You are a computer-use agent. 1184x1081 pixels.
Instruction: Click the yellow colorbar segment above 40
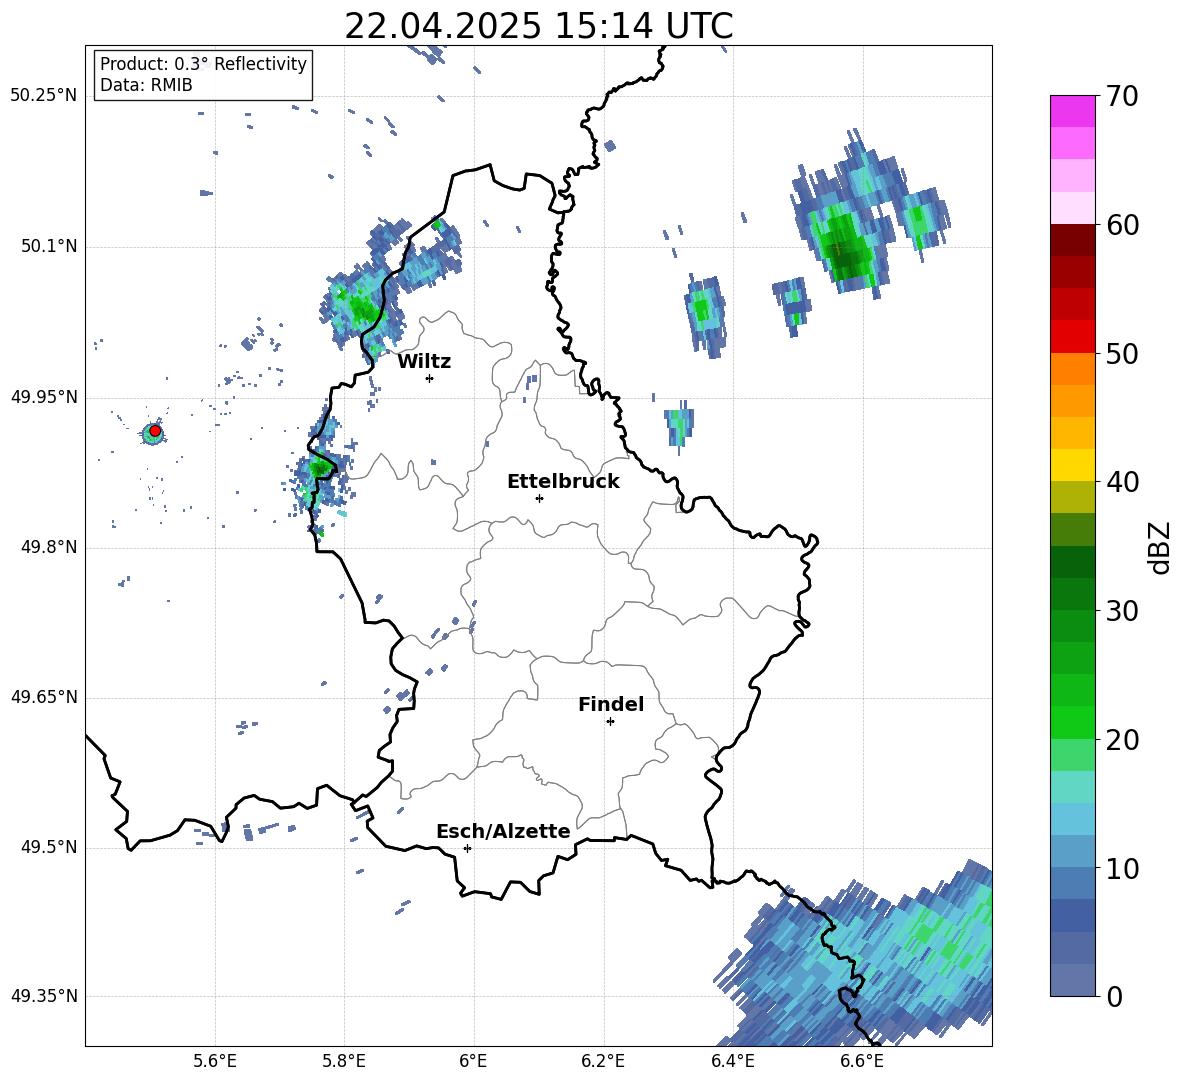point(1072,465)
